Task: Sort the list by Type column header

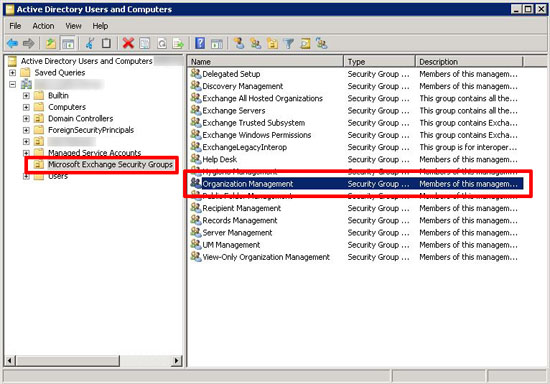Action: pos(380,62)
